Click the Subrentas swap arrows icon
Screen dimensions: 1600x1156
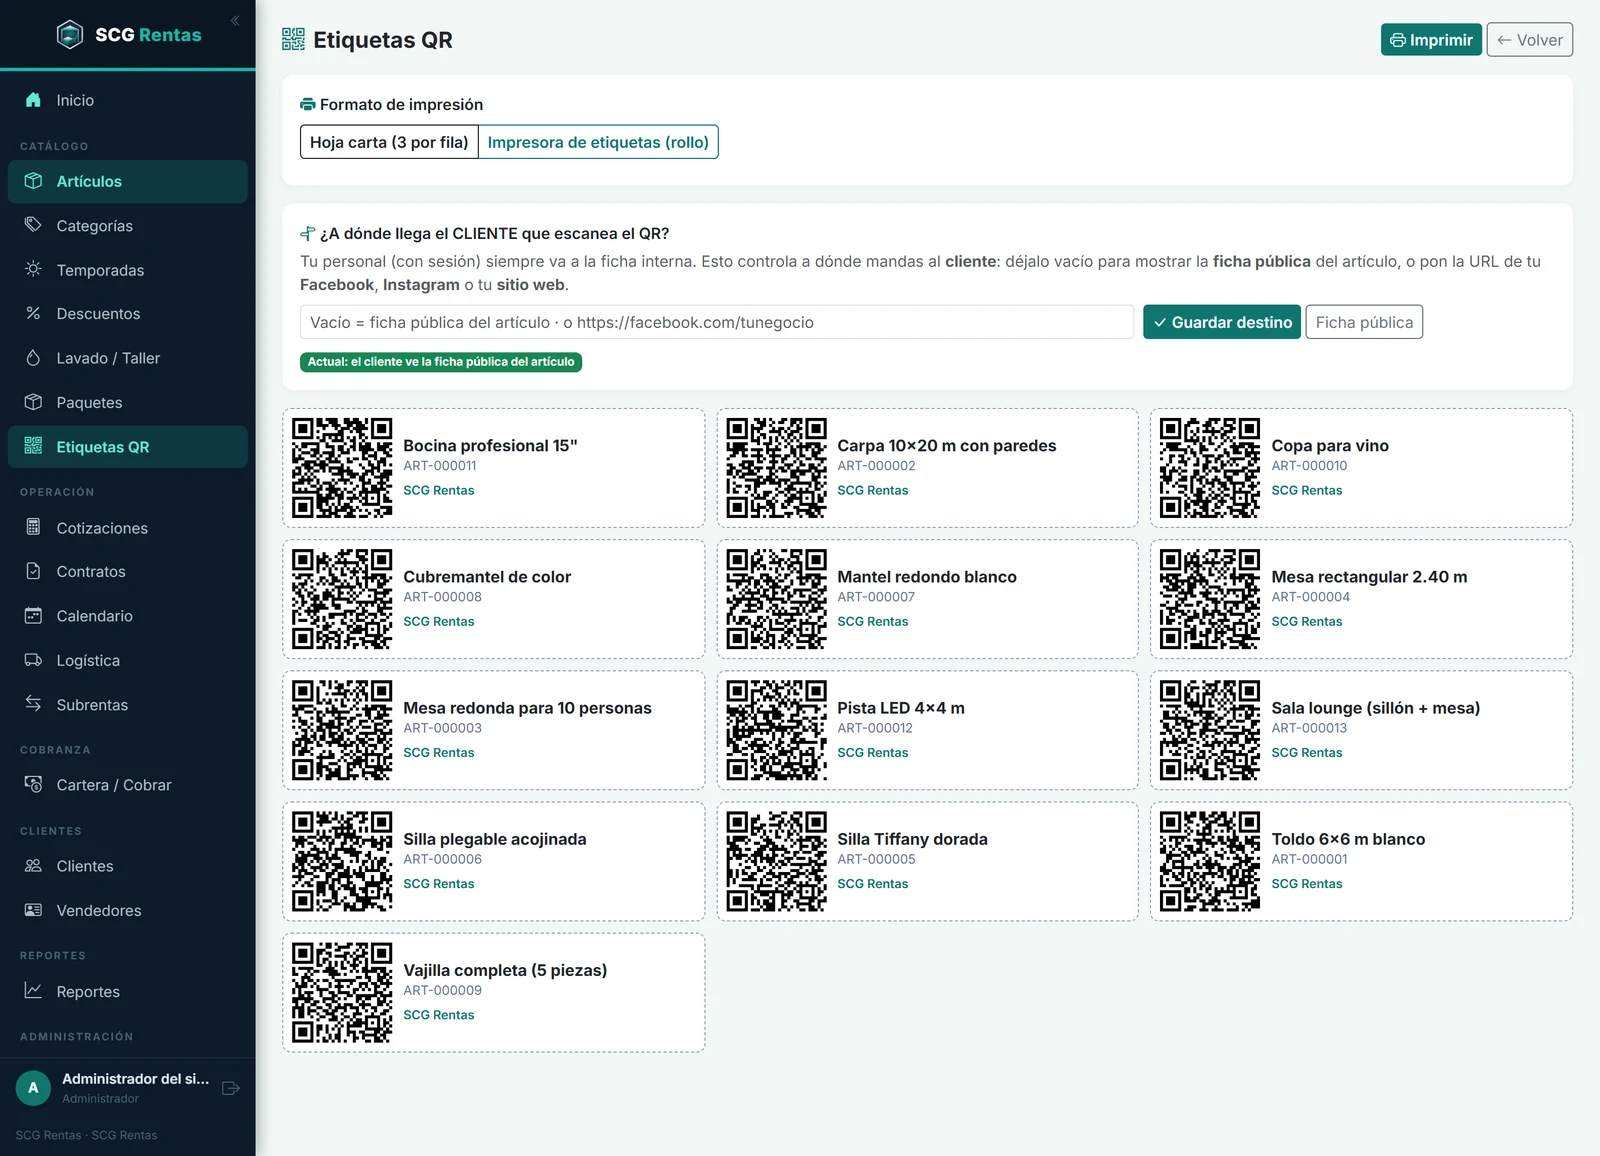click(x=33, y=704)
